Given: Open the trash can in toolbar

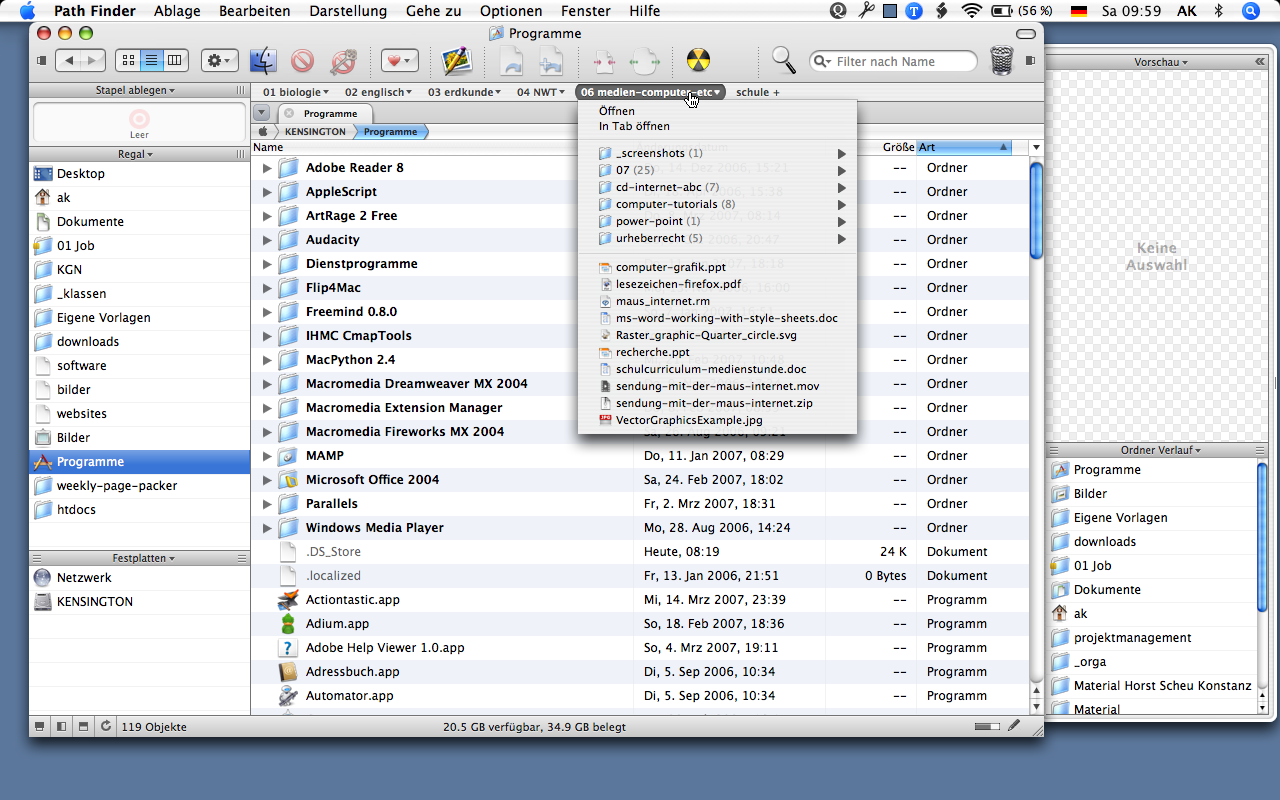Looking at the screenshot, I should [1001, 61].
